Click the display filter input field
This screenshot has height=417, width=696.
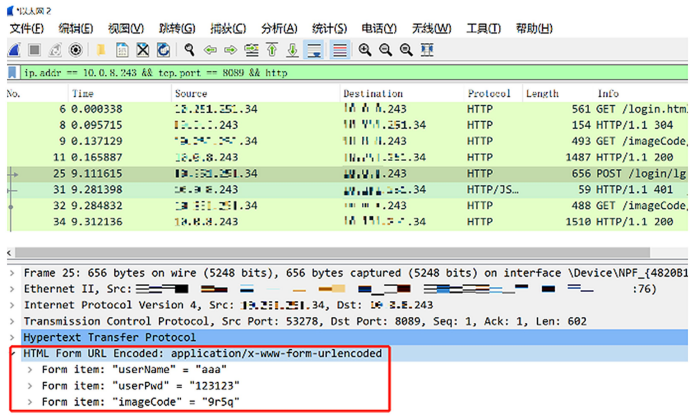coord(354,72)
